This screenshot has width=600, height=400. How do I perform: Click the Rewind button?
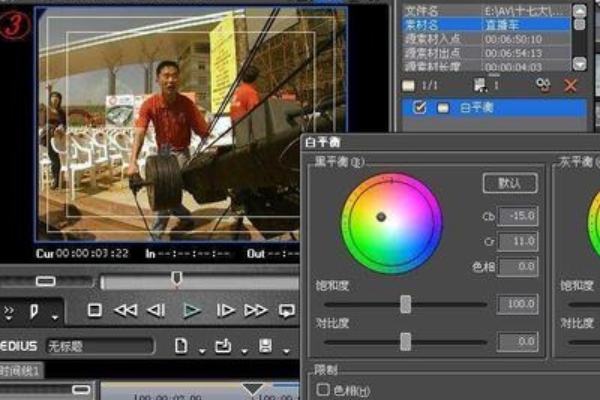(x=126, y=310)
